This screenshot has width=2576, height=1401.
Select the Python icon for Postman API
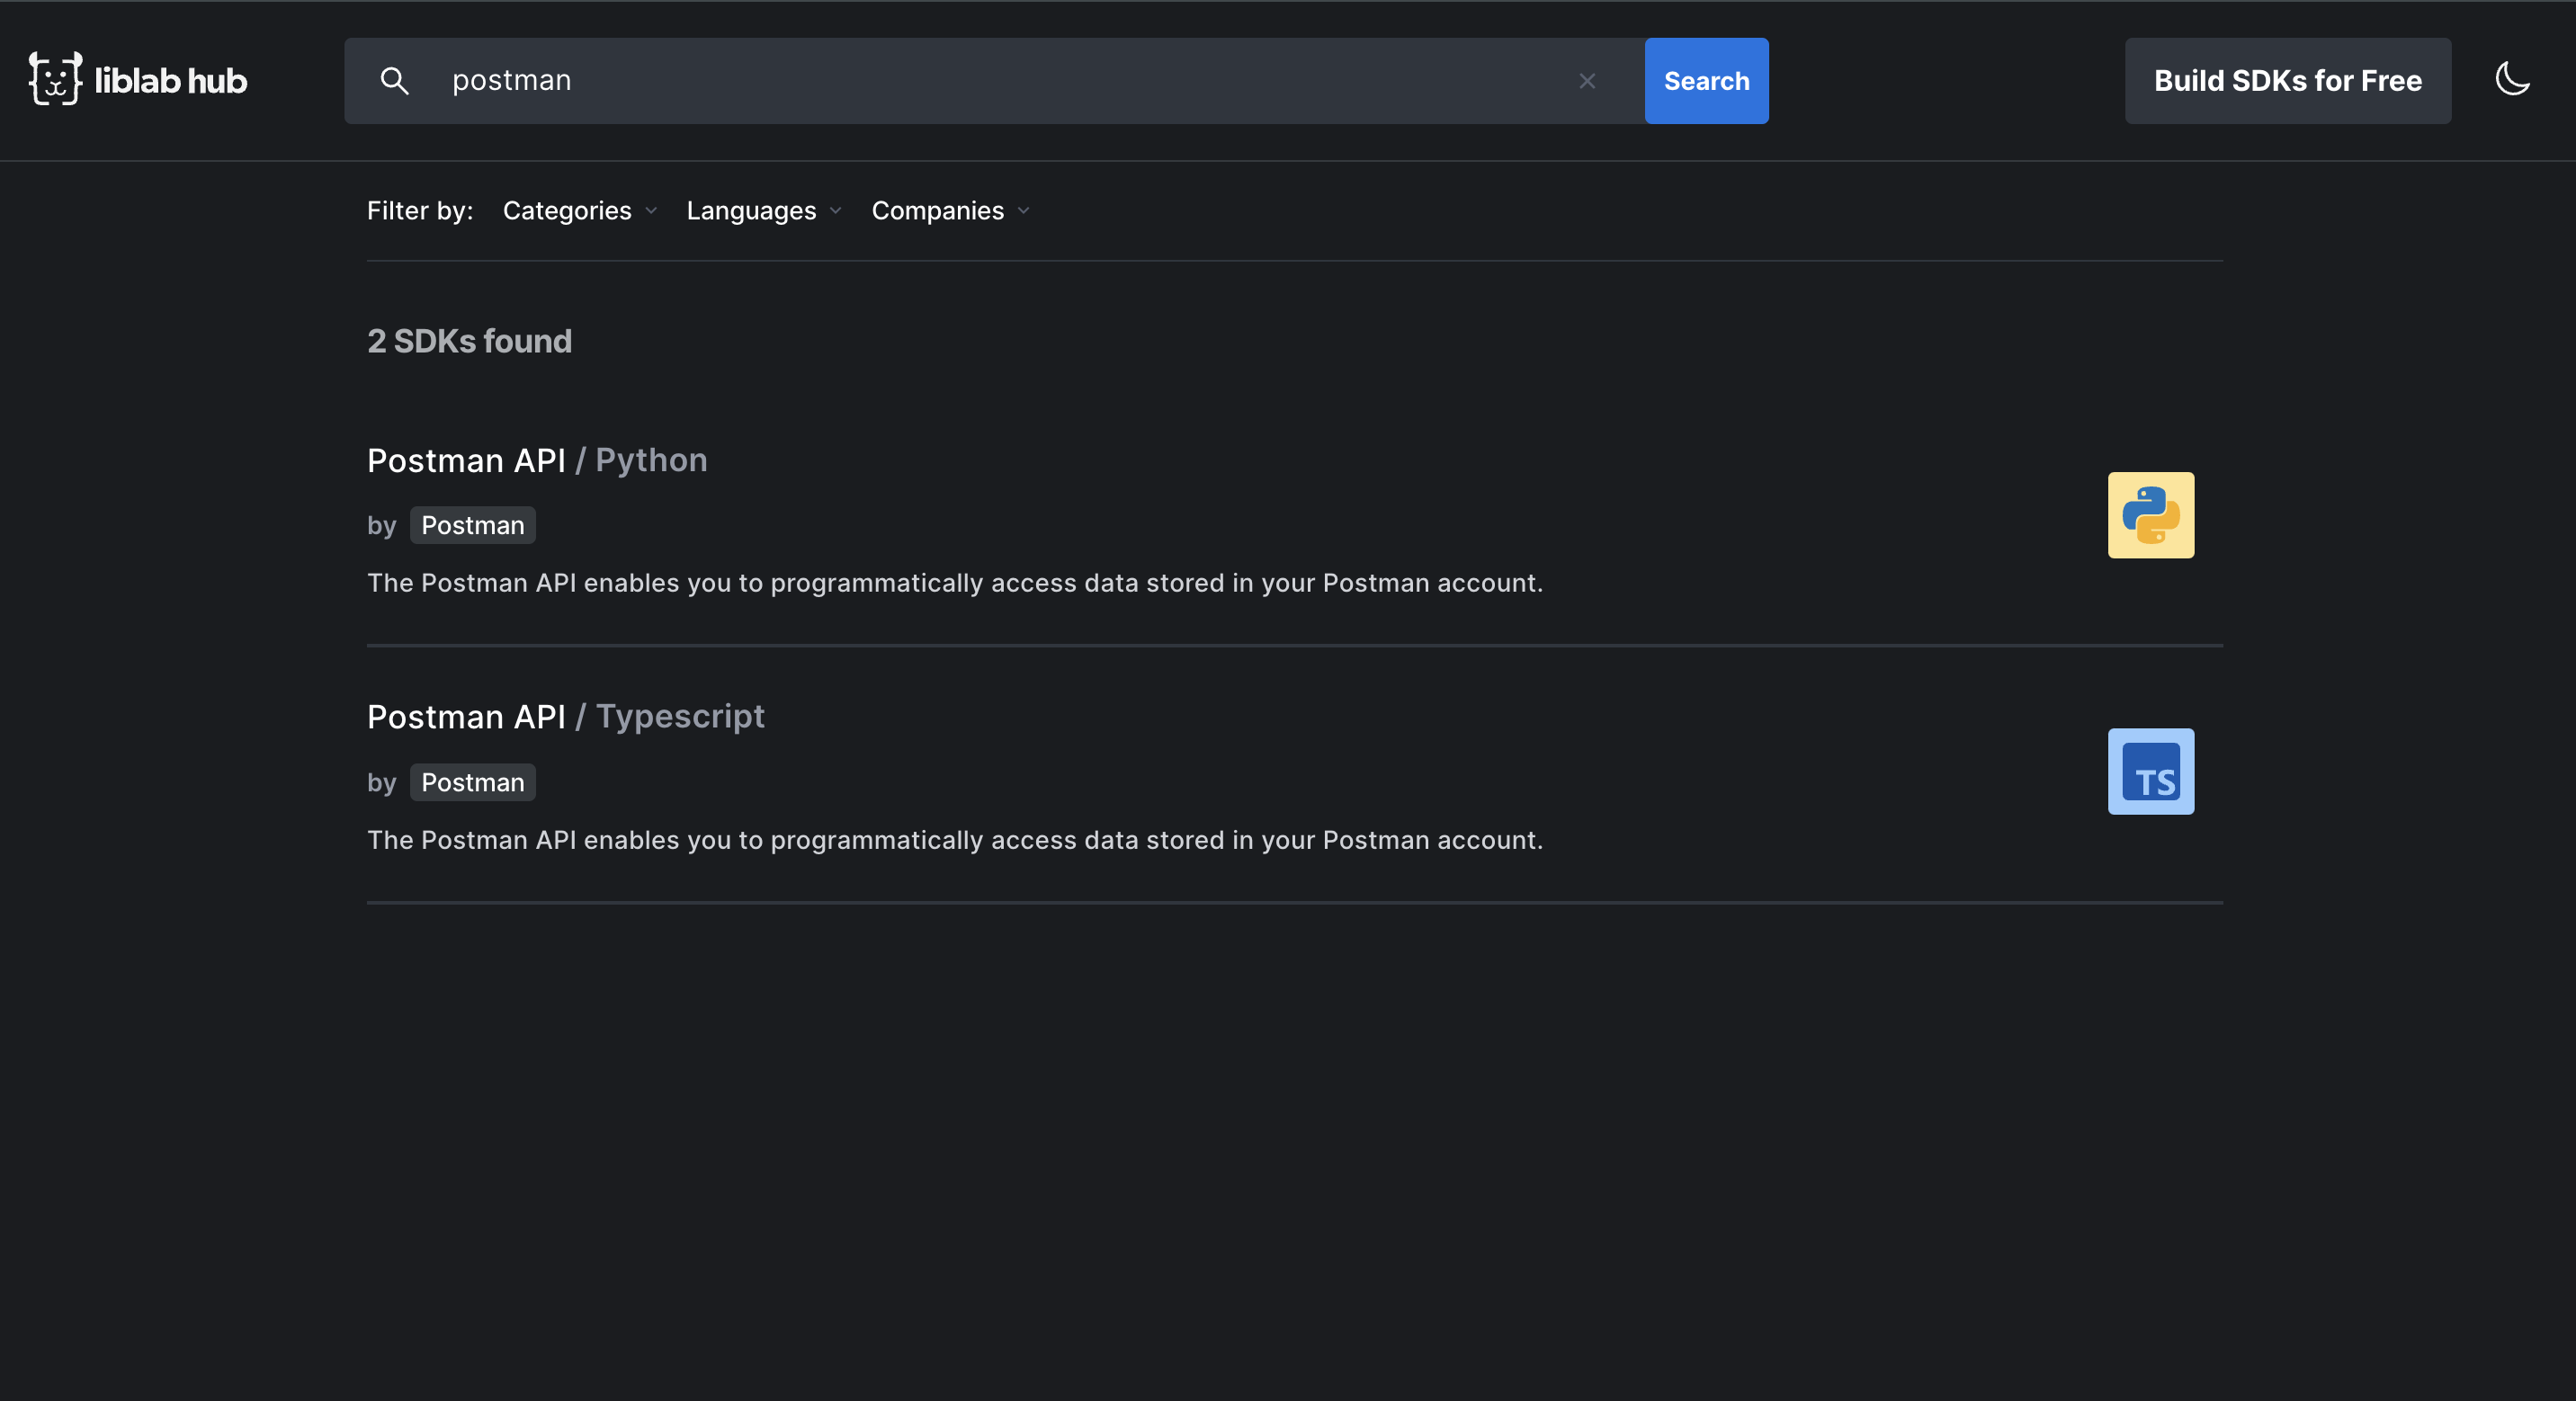point(2150,515)
